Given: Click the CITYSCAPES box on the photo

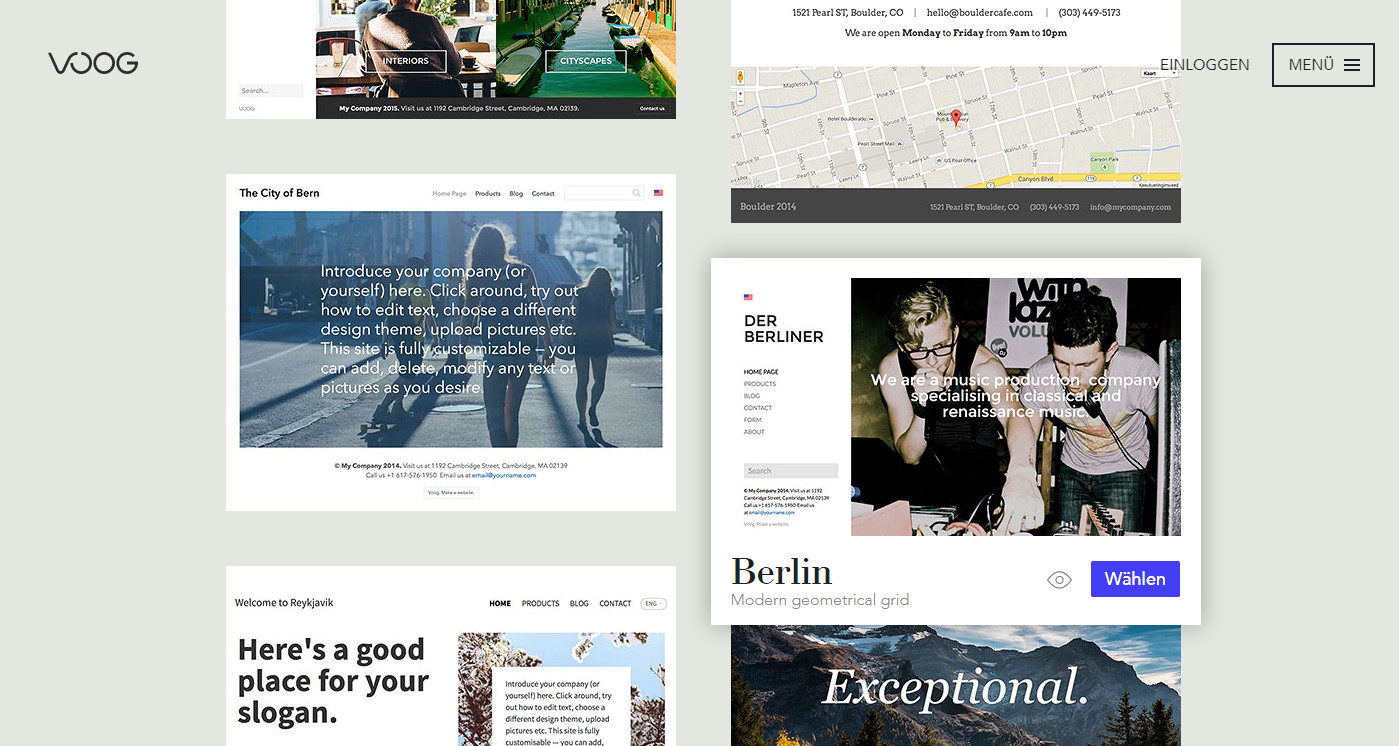Looking at the screenshot, I should [x=585, y=61].
